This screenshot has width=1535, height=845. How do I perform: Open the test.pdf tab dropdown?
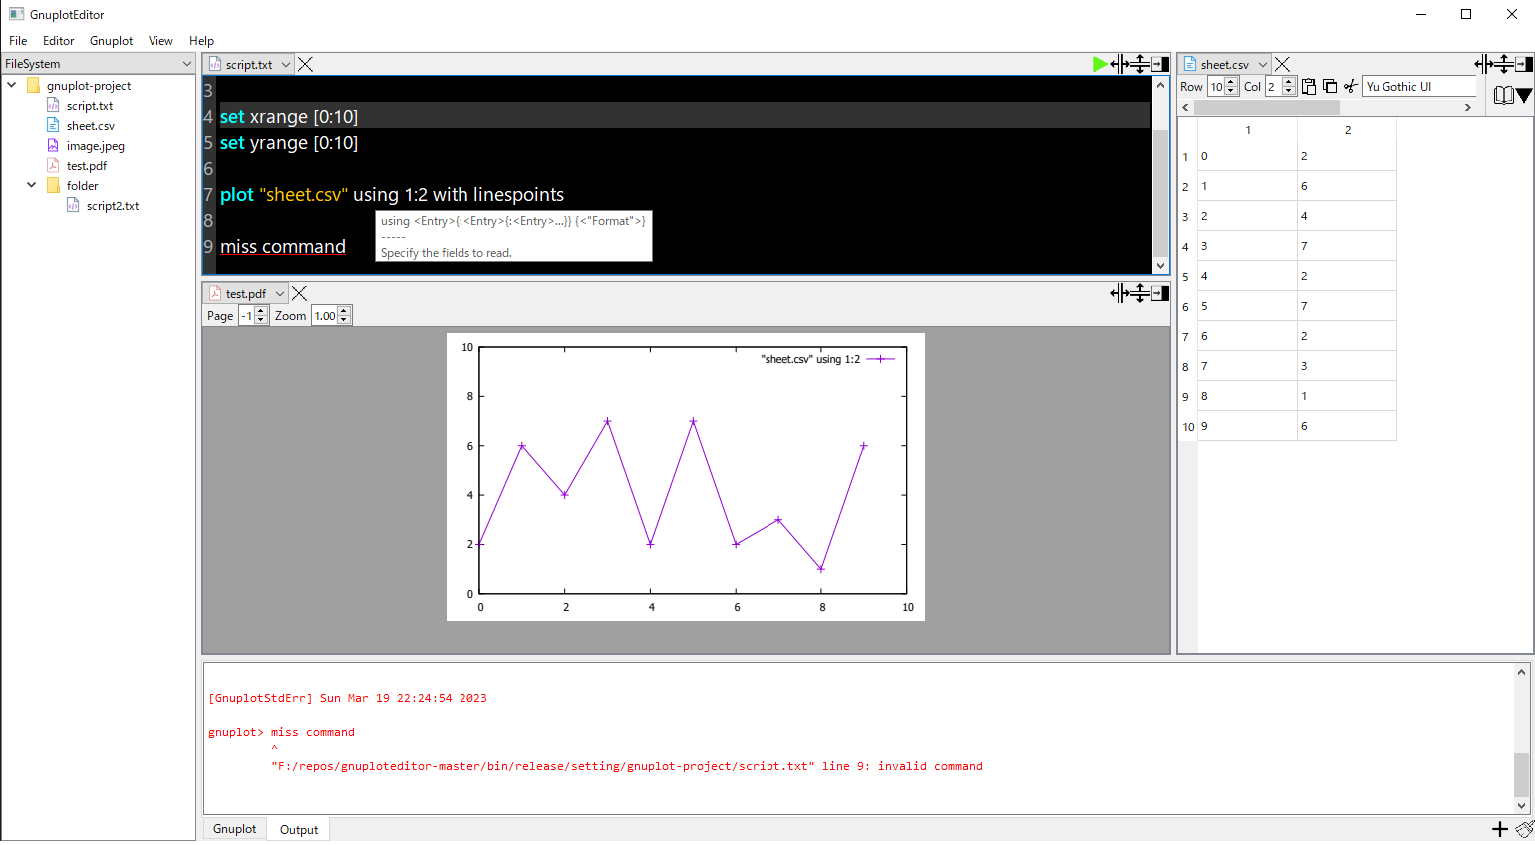point(280,293)
